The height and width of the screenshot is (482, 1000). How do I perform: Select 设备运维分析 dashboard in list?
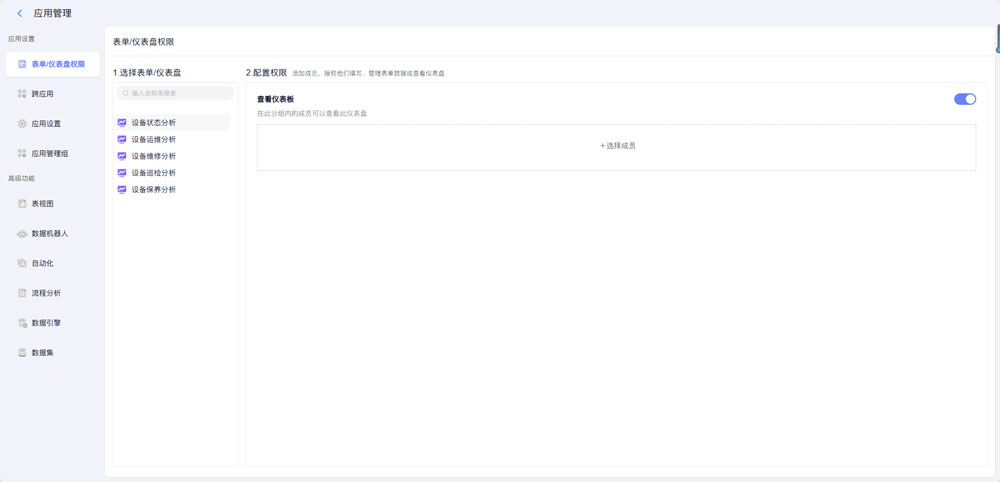[x=153, y=140]
